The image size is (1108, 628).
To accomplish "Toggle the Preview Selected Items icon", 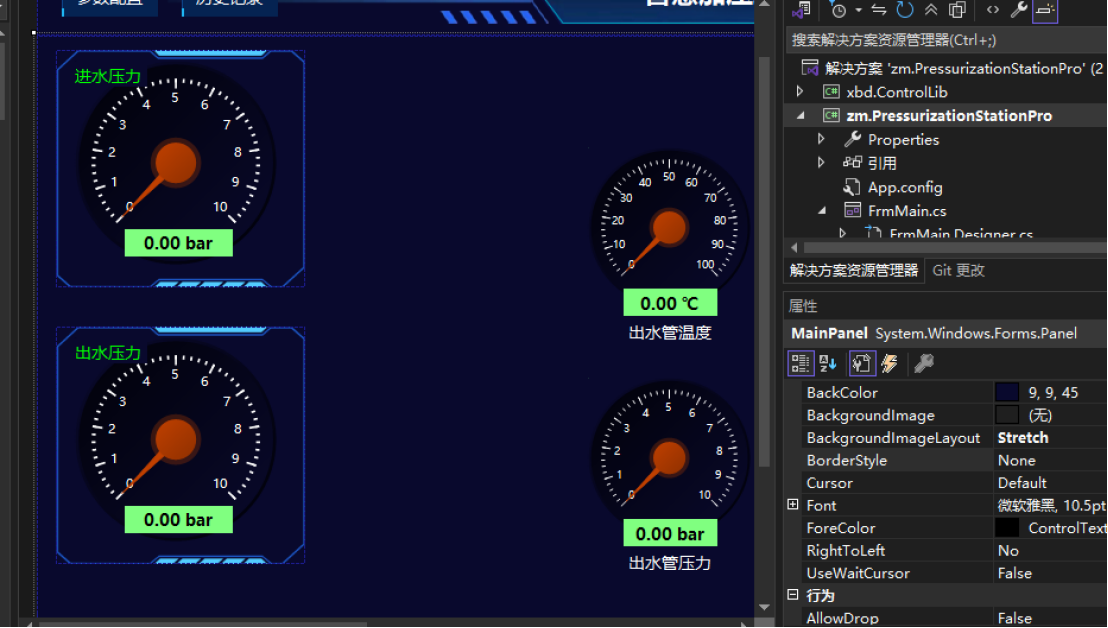I will (x=1044, y=10).
